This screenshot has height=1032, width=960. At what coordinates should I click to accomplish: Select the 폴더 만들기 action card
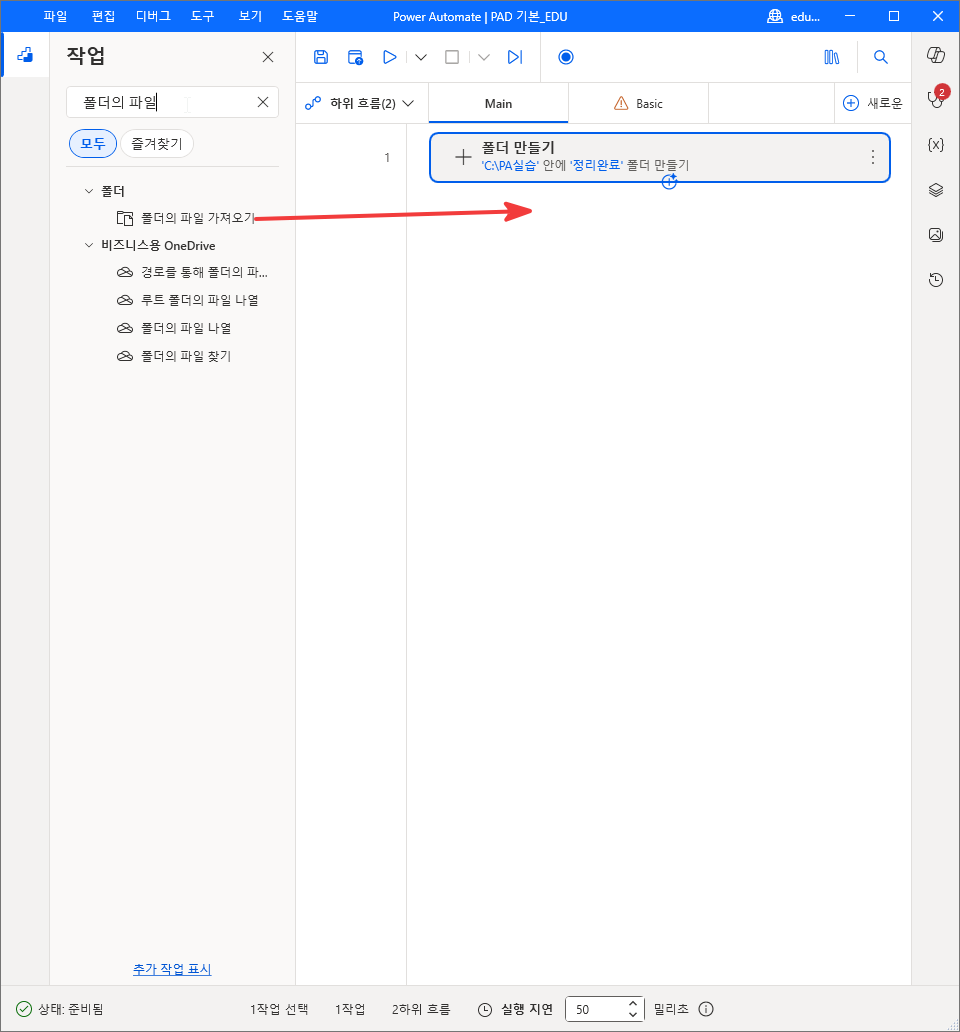tap(659, 157)
